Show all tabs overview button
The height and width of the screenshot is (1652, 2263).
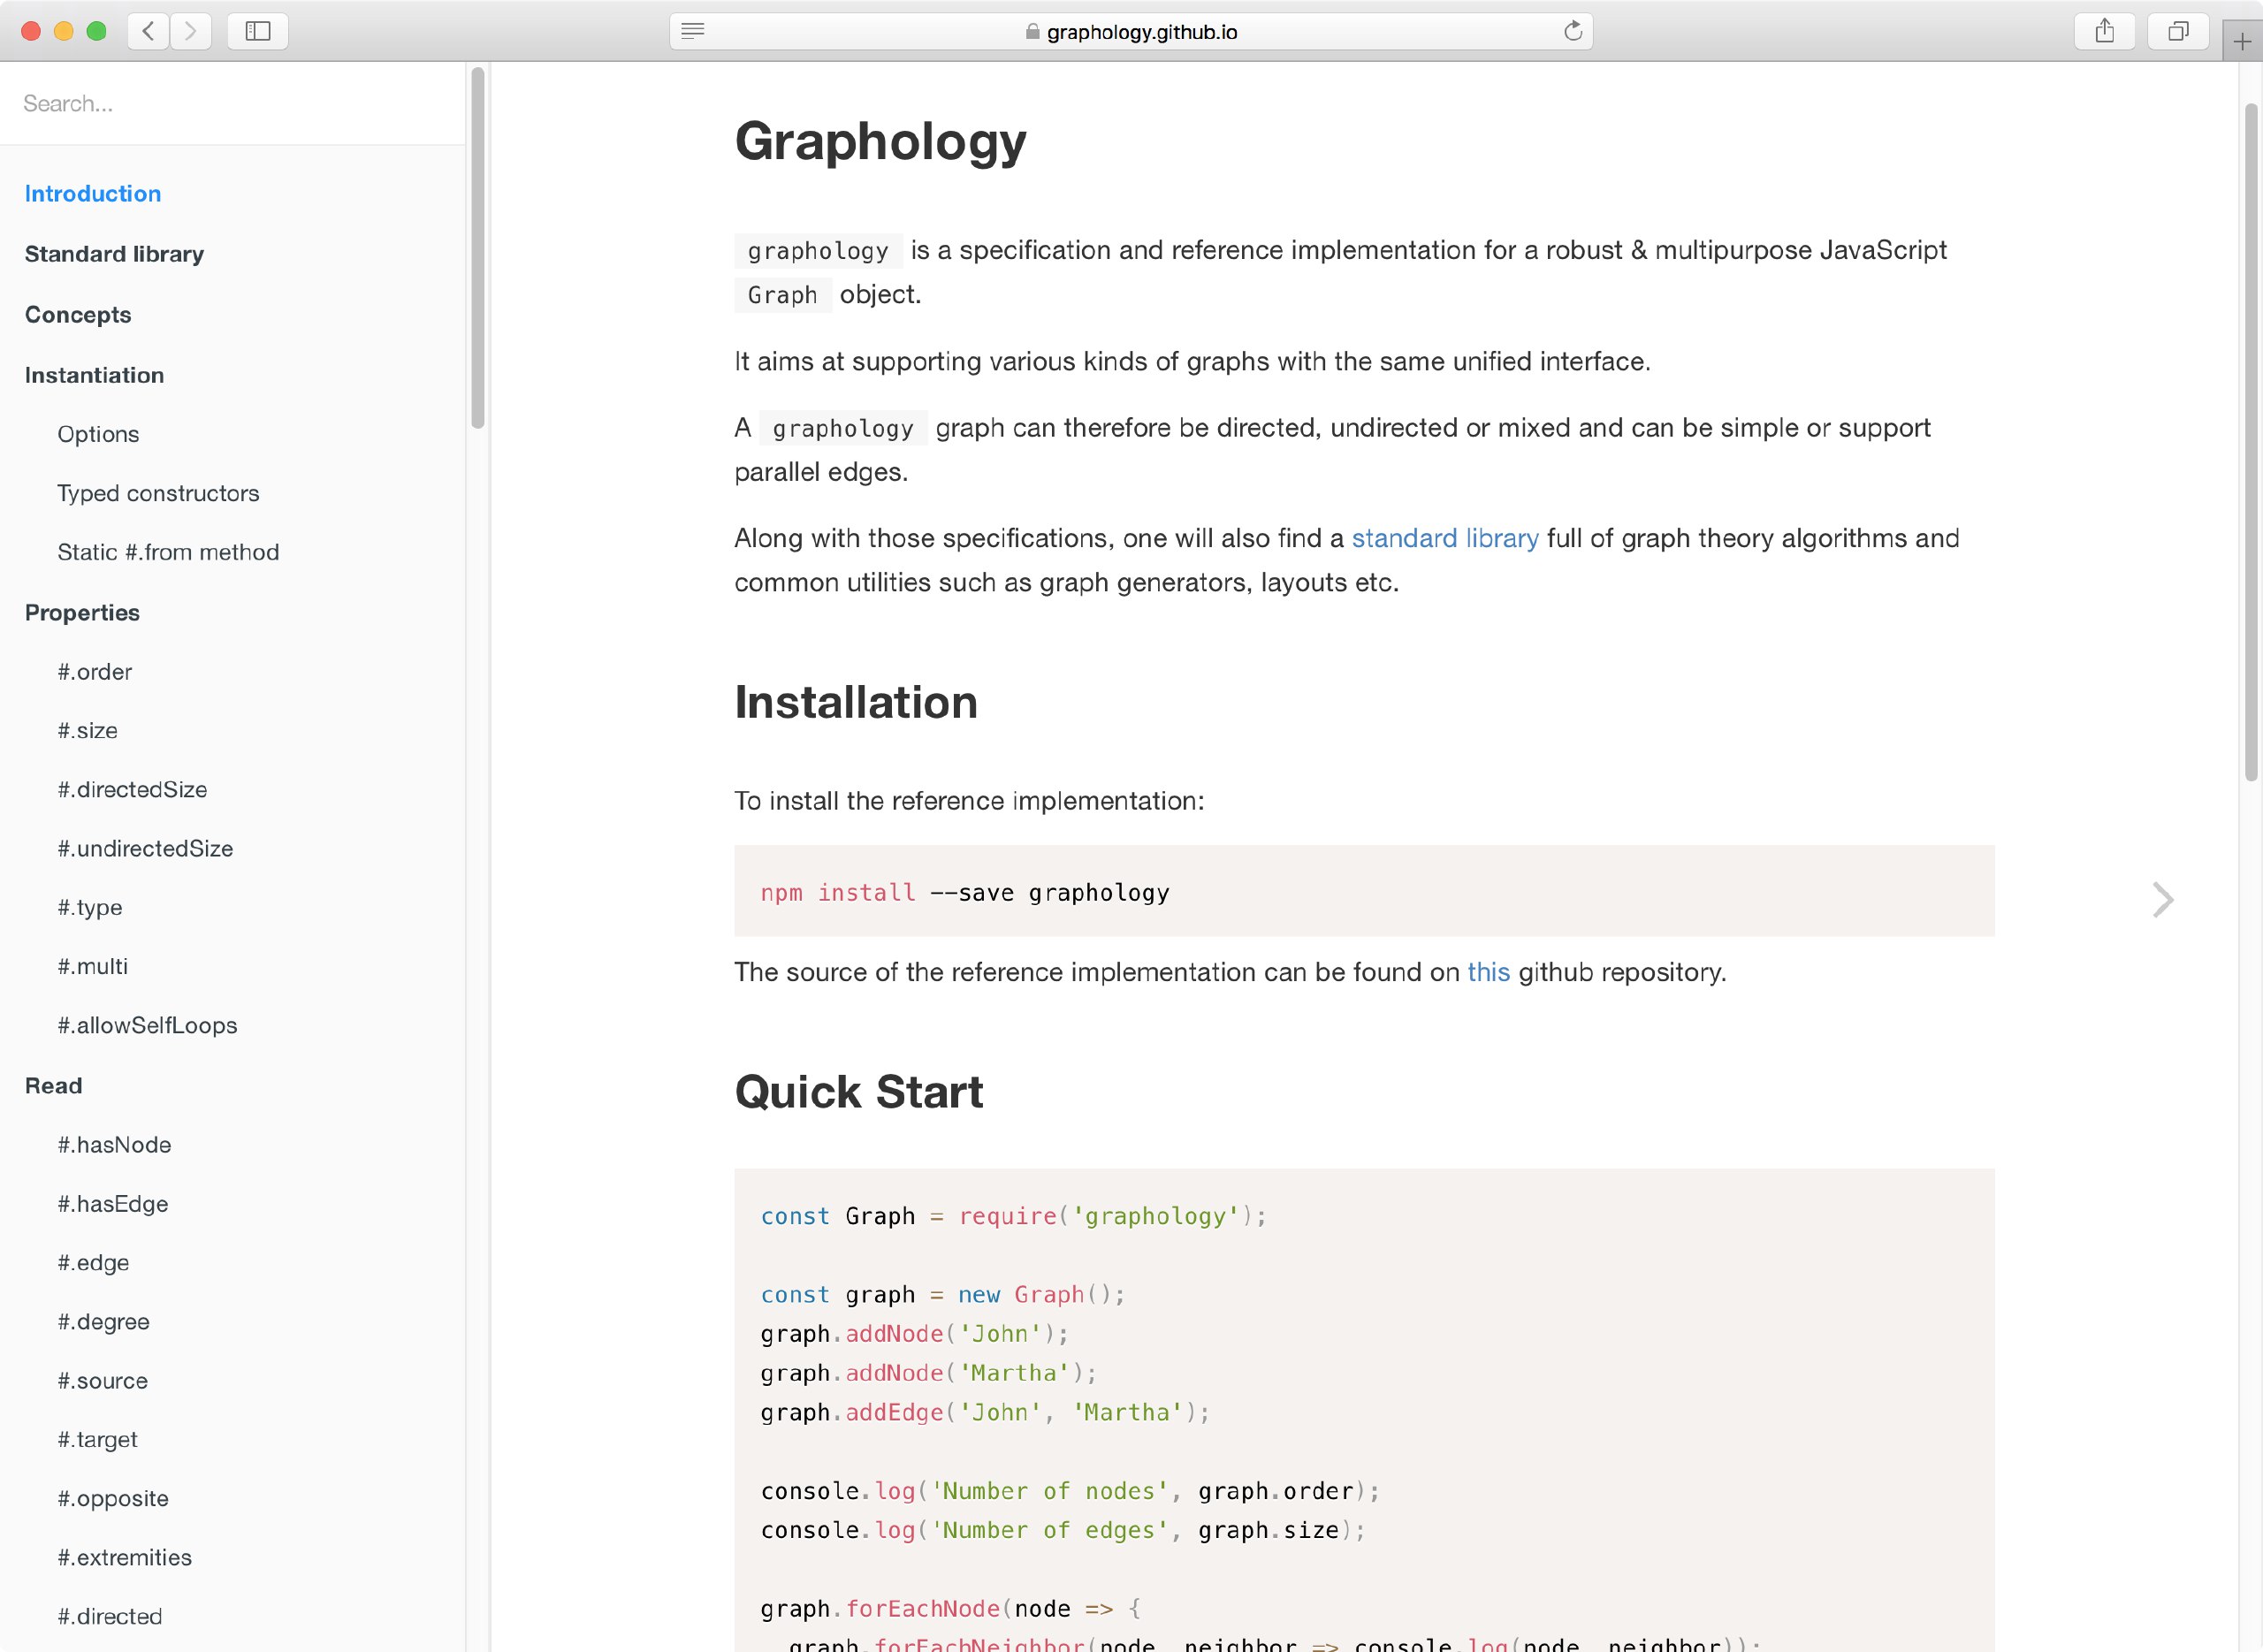2178,31
